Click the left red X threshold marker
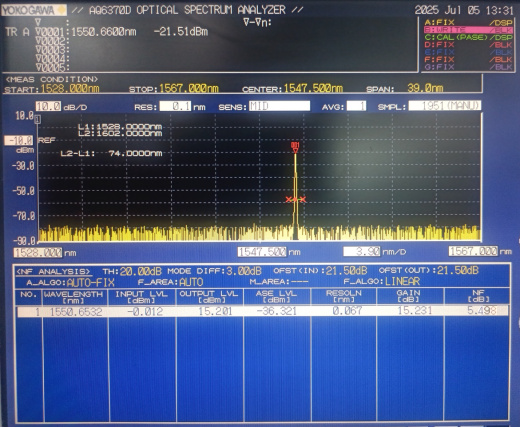521x428 pixels. point(289,200)
